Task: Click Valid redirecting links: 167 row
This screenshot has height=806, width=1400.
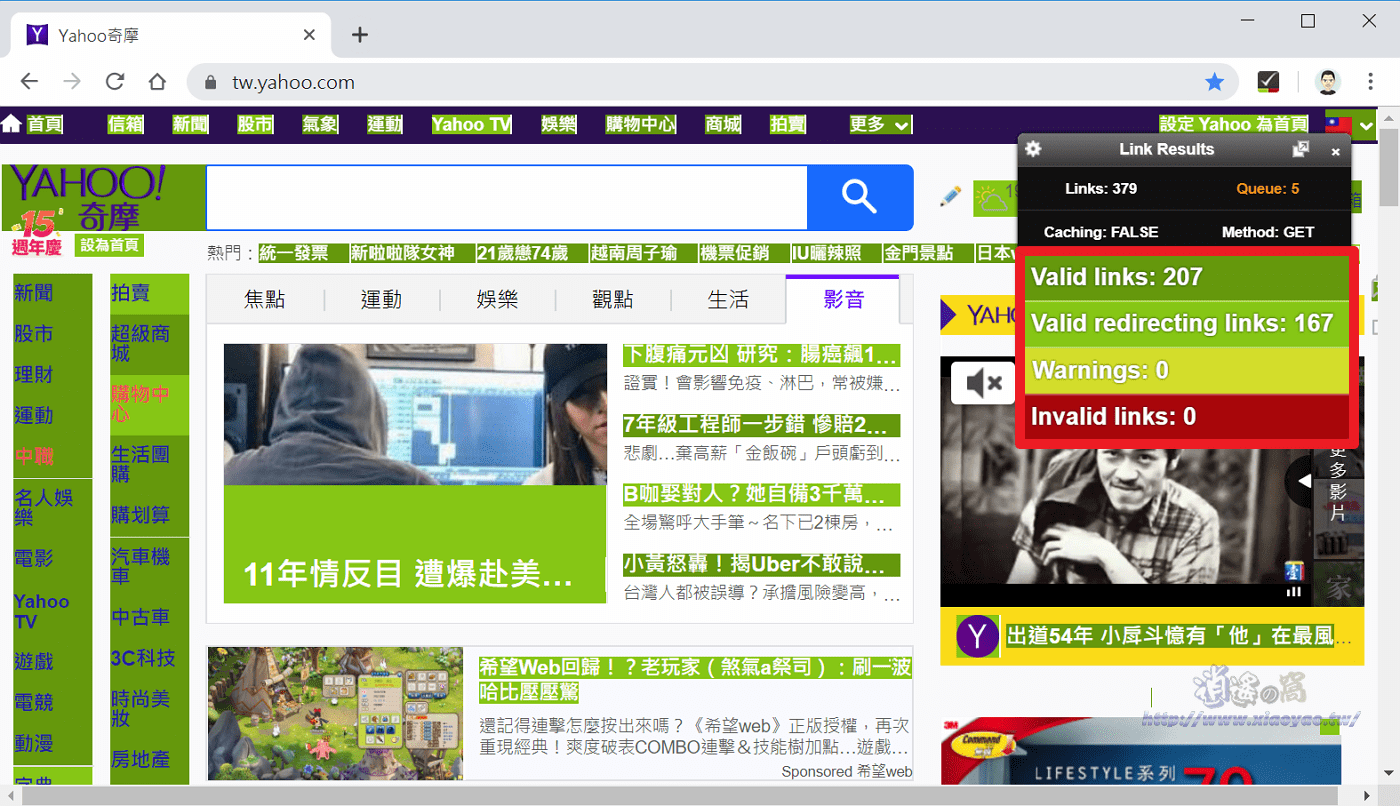Action: point(1186,323)
